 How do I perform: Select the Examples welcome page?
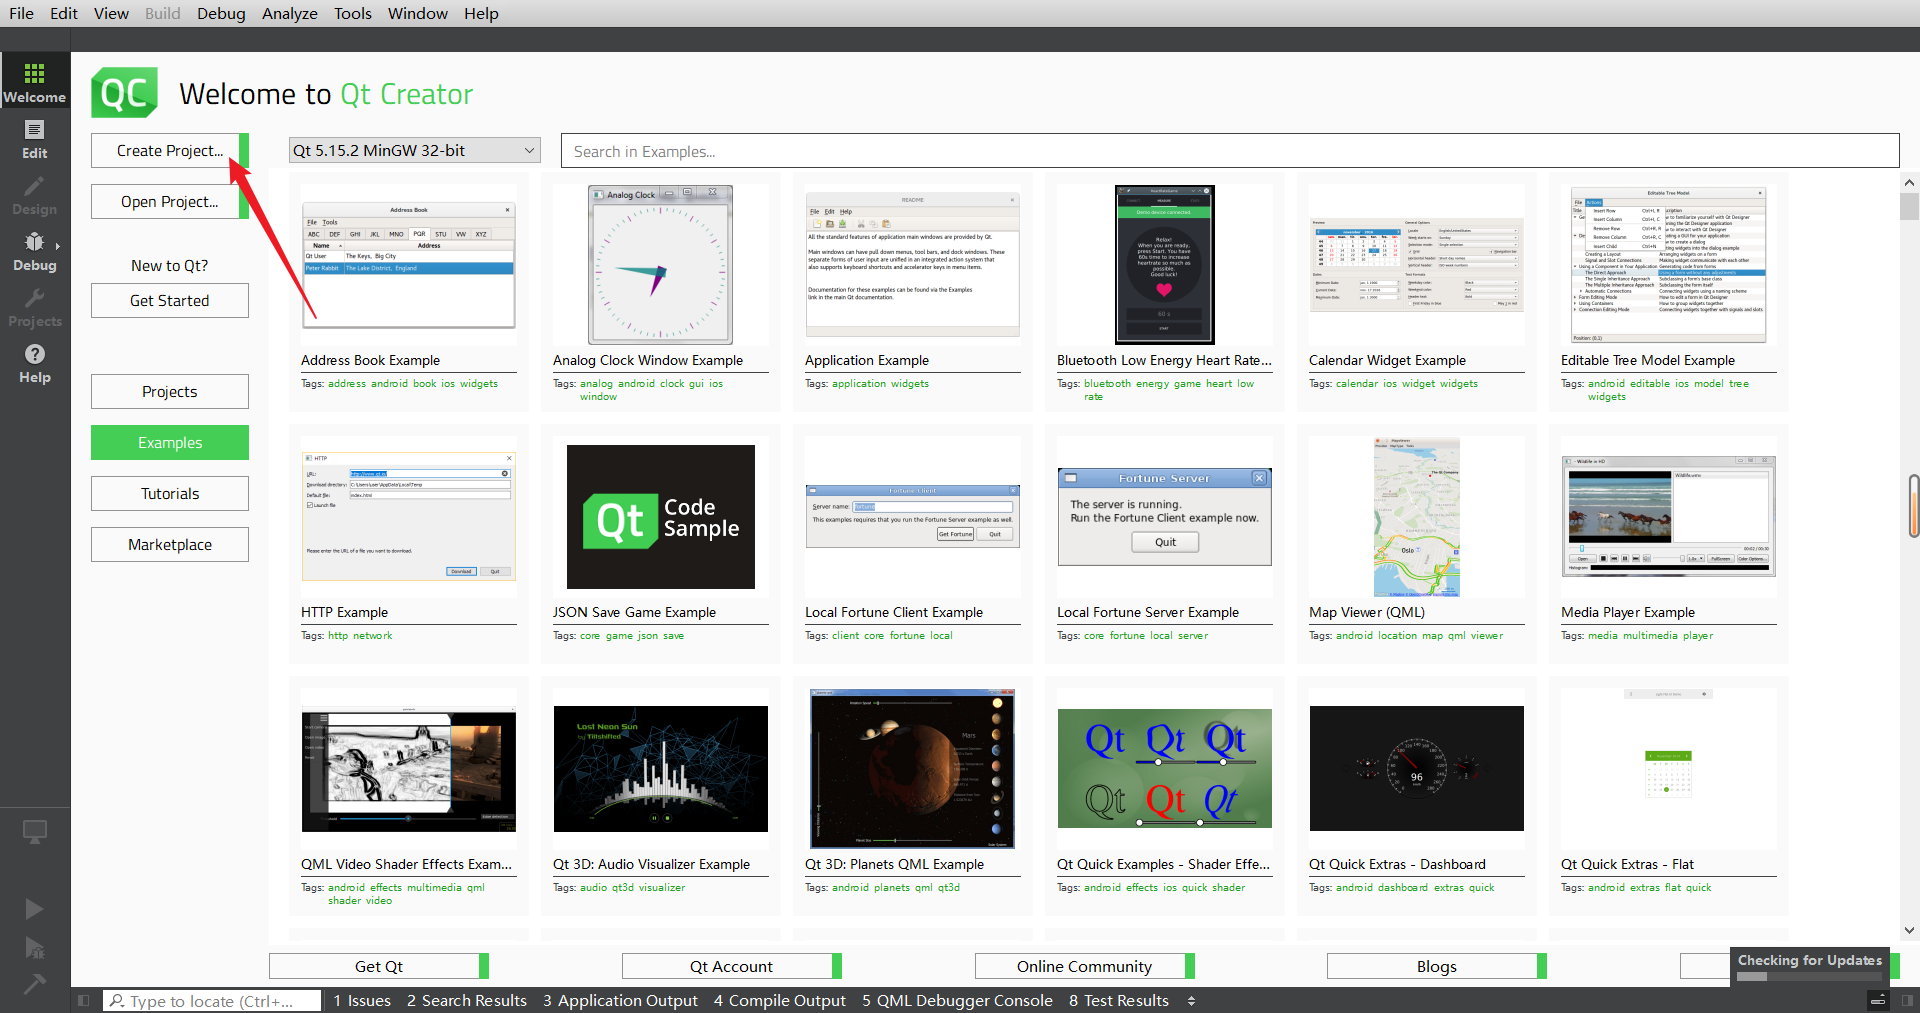(x=170, y=442)
